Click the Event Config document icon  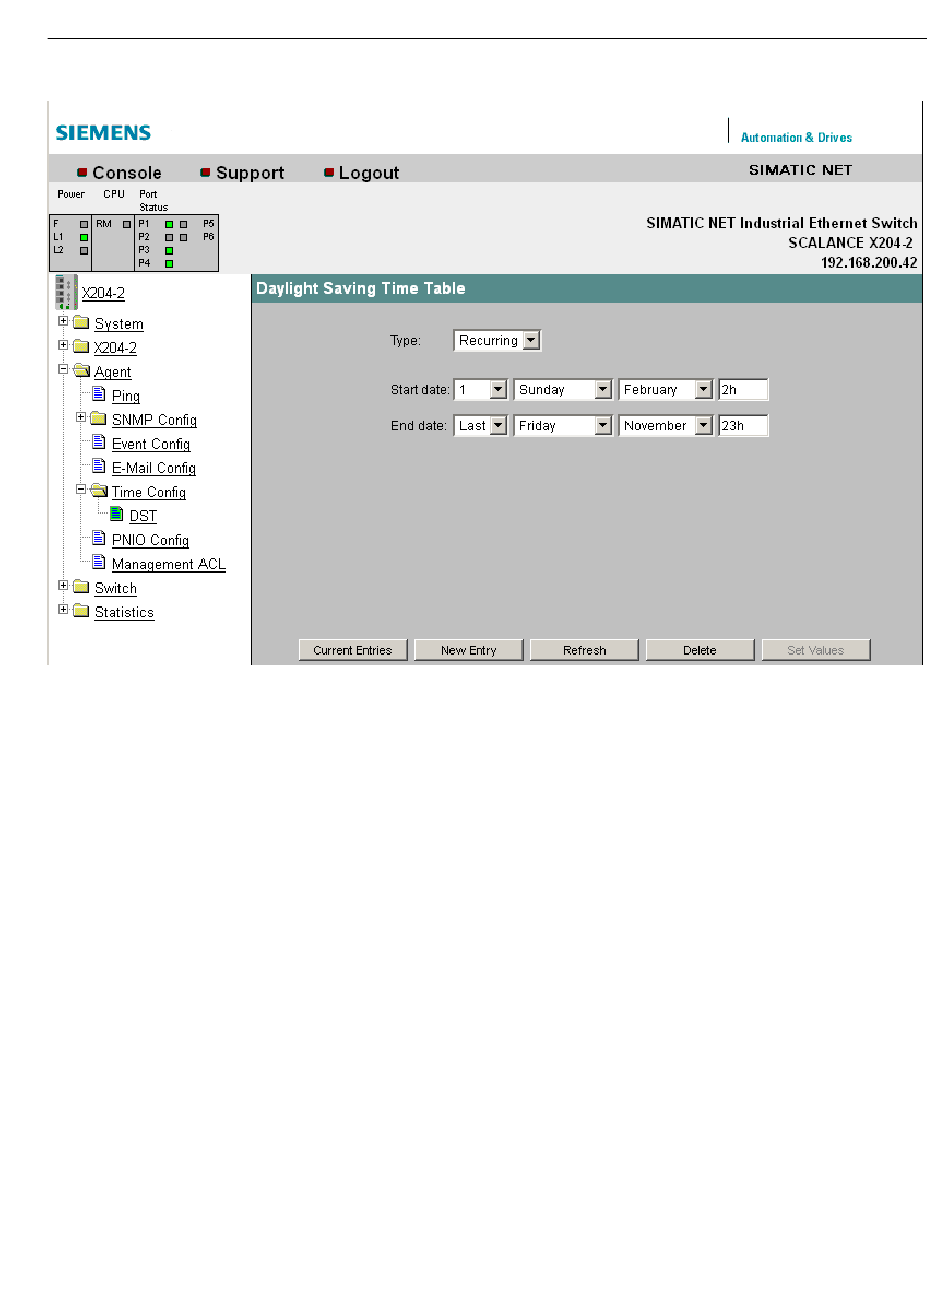(x=98, y=442)
